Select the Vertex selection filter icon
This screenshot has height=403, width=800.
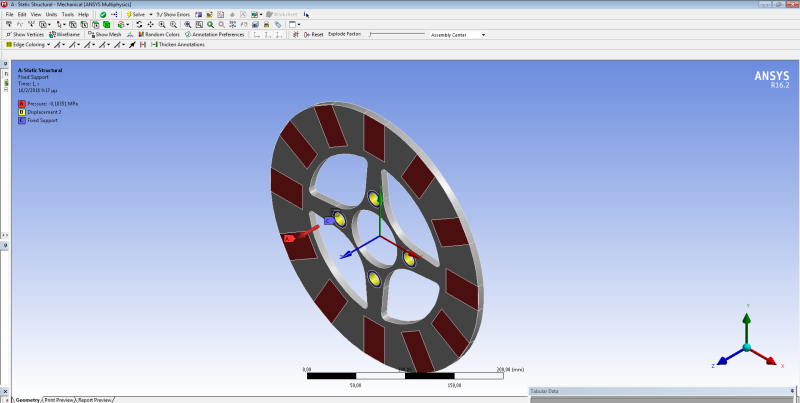72,24
